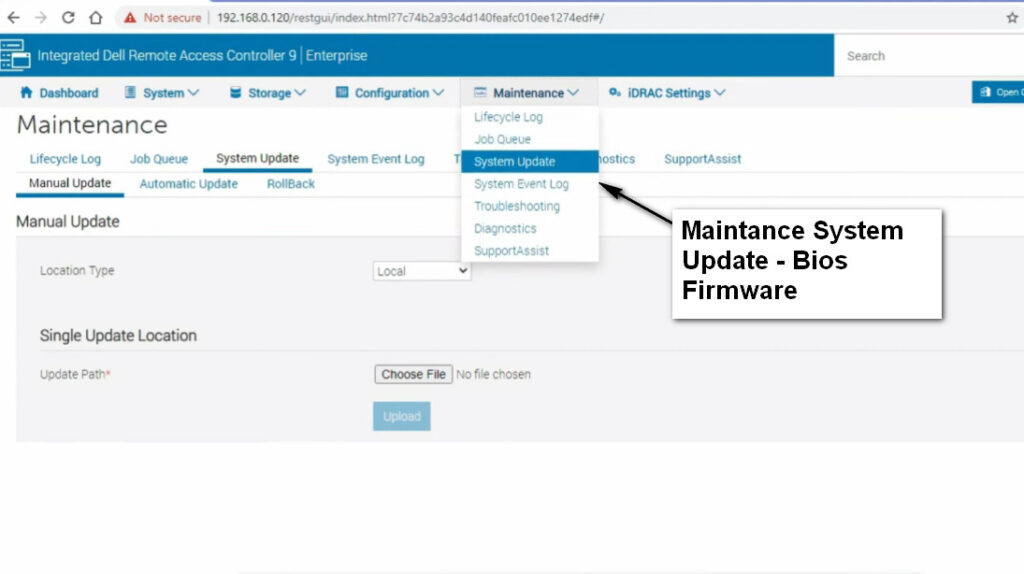Viewport: 1024px width, 574px height.
Task: Select Troubleshooting from the Maintenance menu
Action: point(517,206)
